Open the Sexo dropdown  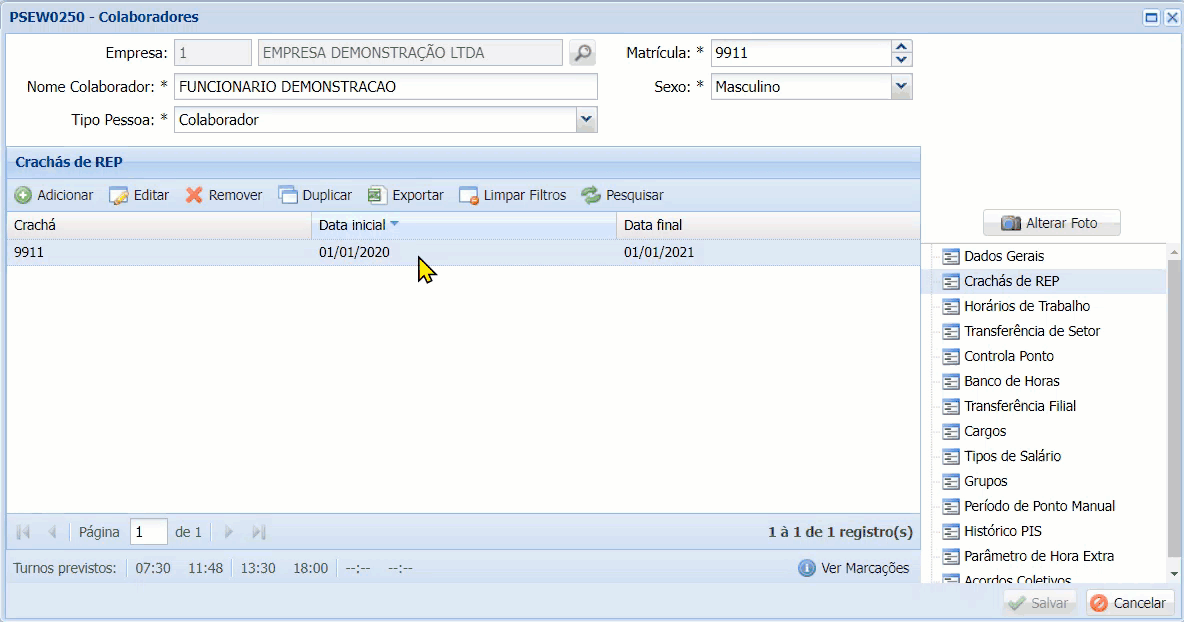click(901, 86)
